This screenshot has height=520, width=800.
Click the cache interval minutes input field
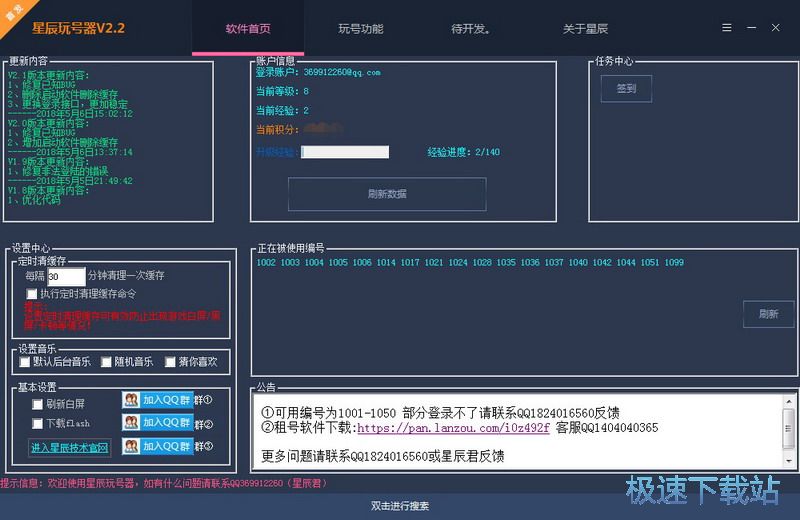(66, 276)
